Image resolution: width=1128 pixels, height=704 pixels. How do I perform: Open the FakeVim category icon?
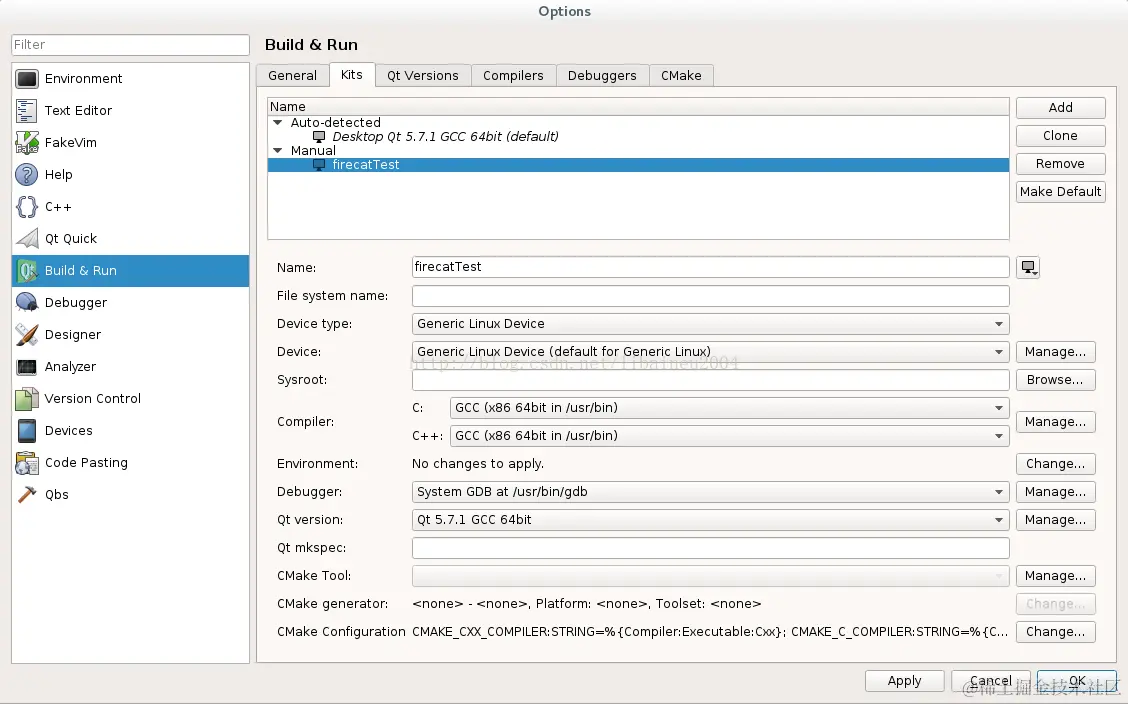(x=27, y=142)
